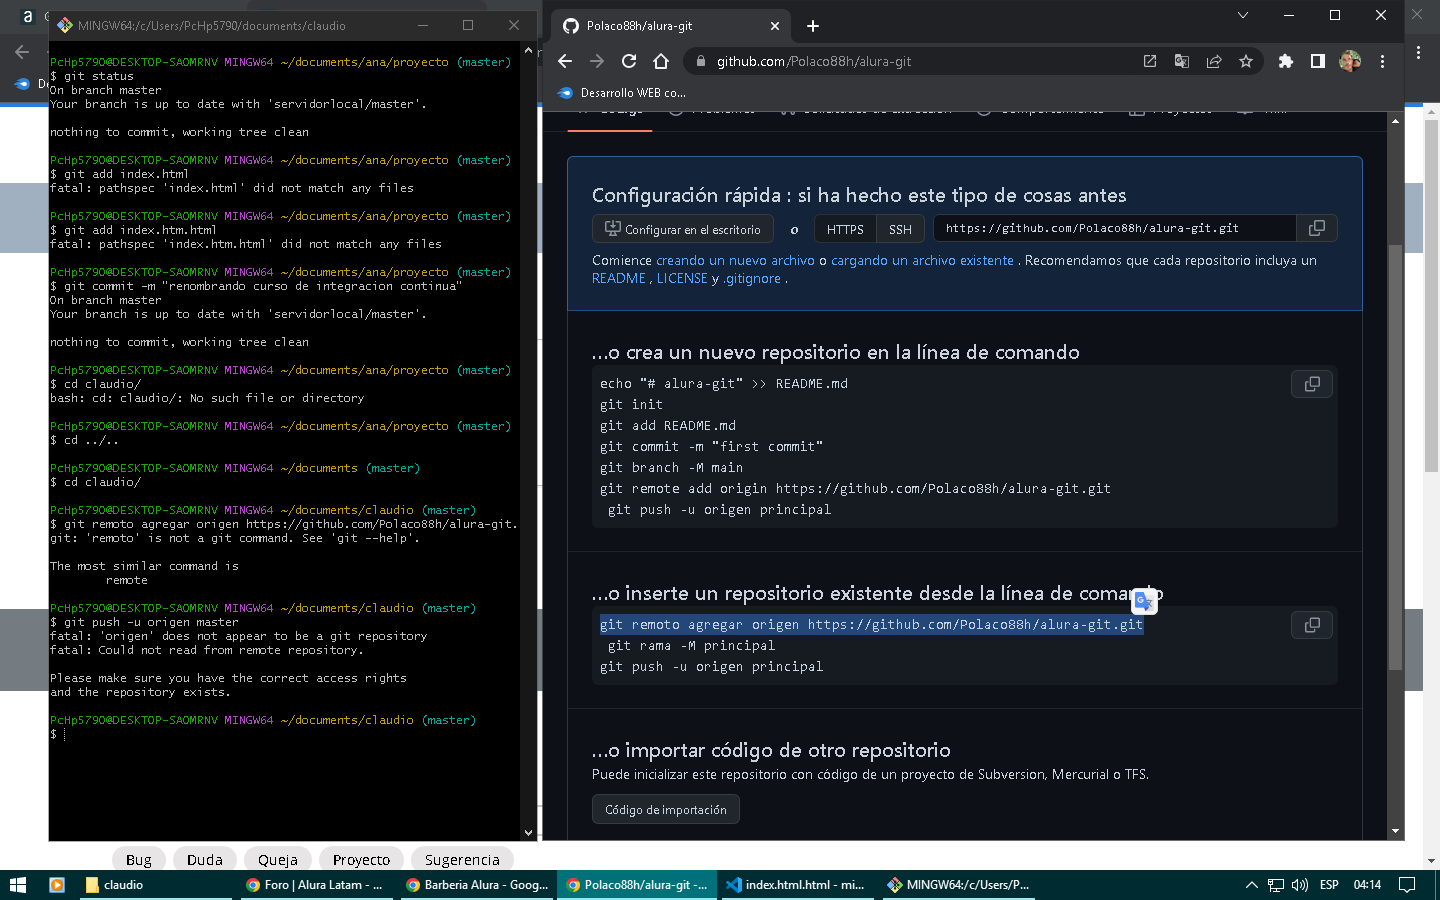Click the site lock icon in address bar
Image resolution: width=1440 pixels, height=900 pixels.
[700, 61]
